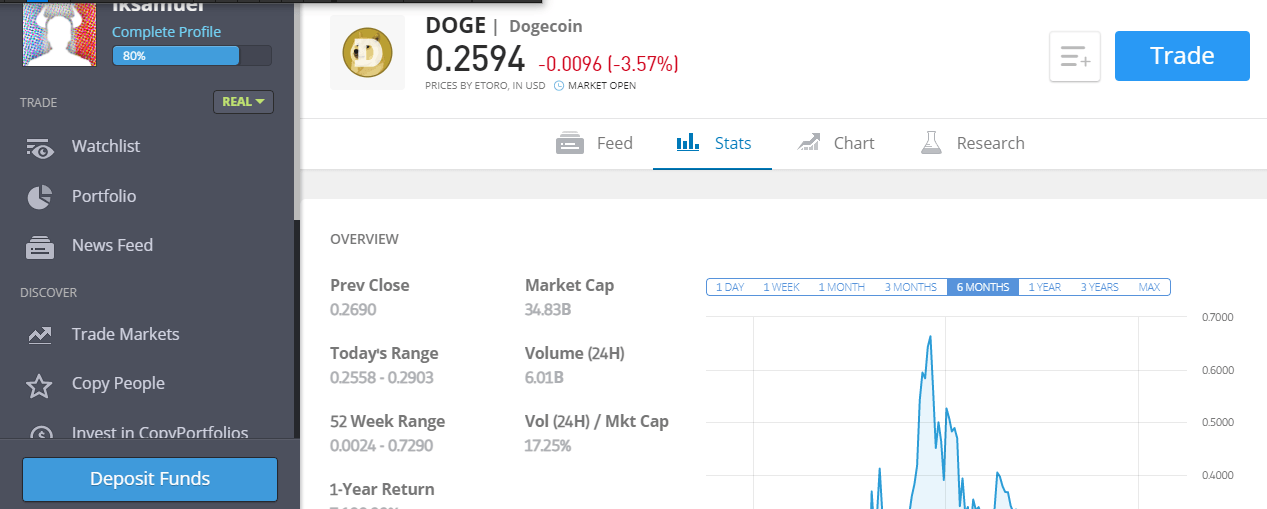The width and height of the screenshot is (1267, 509).
Task: Select the 6 MONTHS chart range
Action: click(983, 287)
